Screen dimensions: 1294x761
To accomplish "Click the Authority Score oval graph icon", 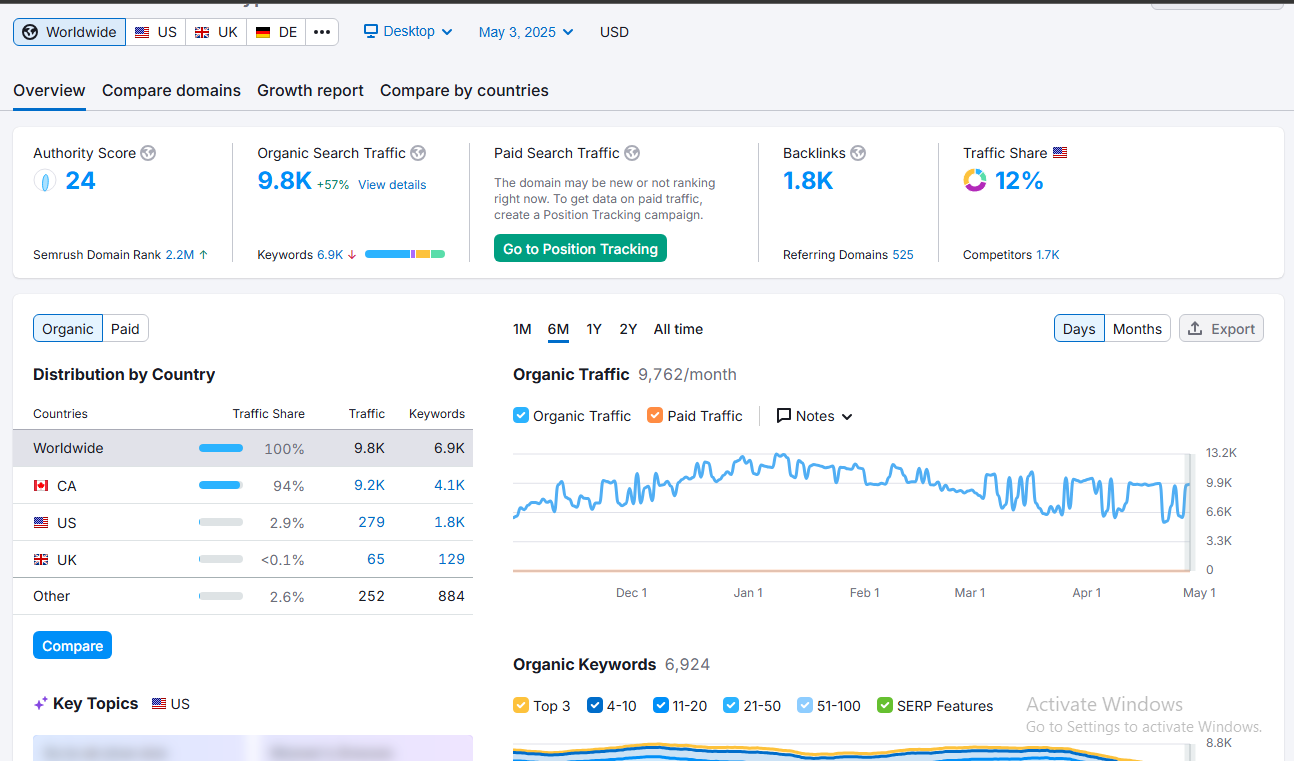I will (45, 181).
